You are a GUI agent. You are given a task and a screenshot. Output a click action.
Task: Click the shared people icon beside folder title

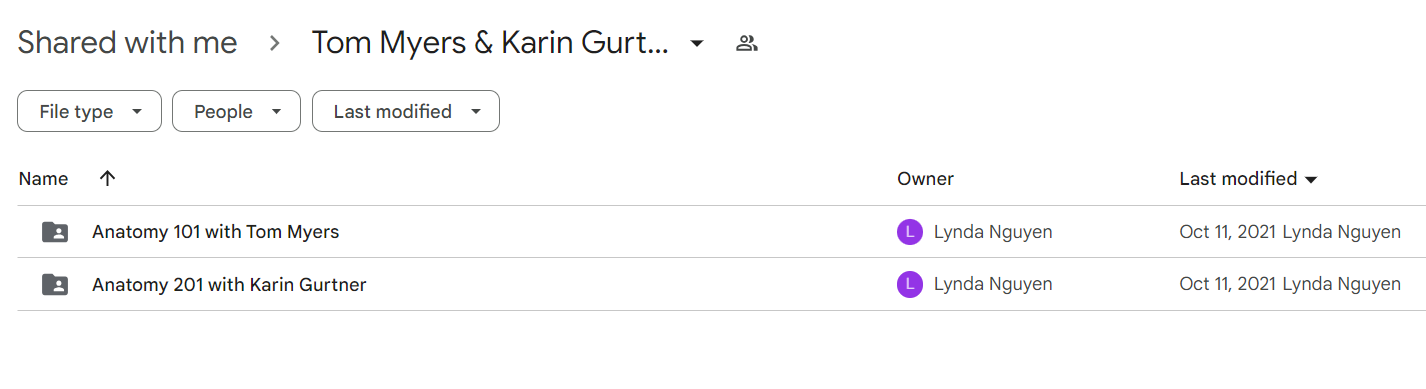point(747,43)
